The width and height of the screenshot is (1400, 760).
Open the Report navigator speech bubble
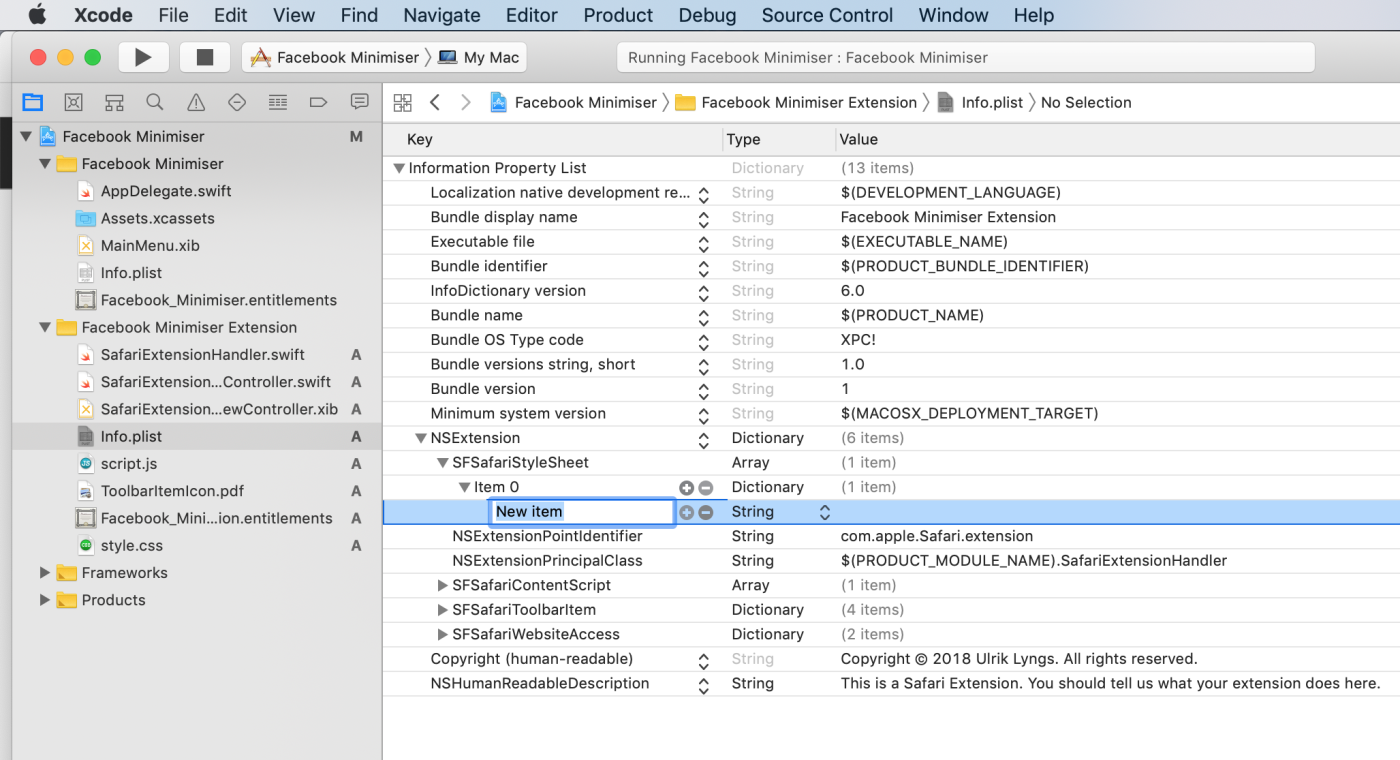click(360, 102)
